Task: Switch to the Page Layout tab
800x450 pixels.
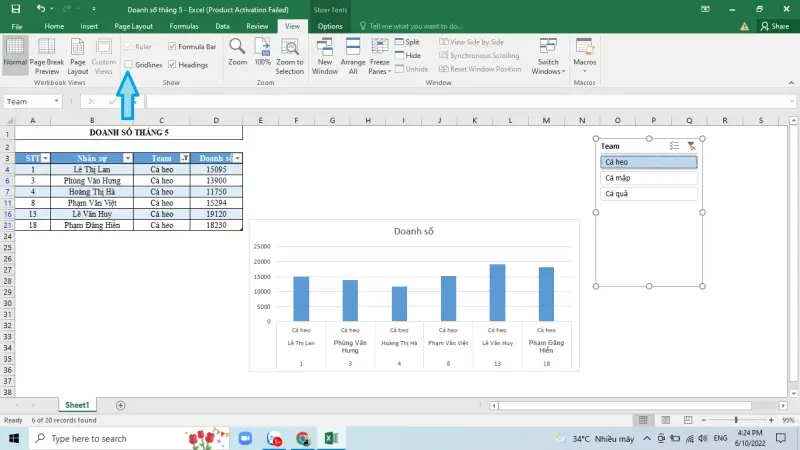Action: click(x=133, y=26)
